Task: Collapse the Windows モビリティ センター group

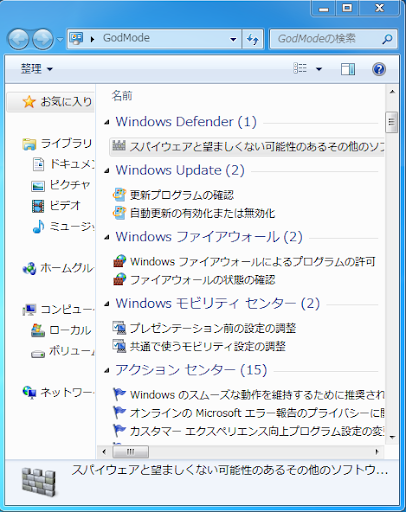Action: point(107,304)
